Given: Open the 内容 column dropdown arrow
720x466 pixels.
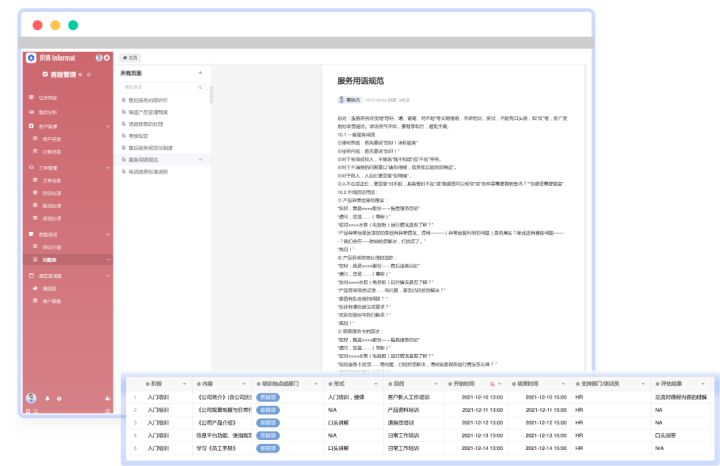Looking at the screenshot, I should (x=244, y=384).
